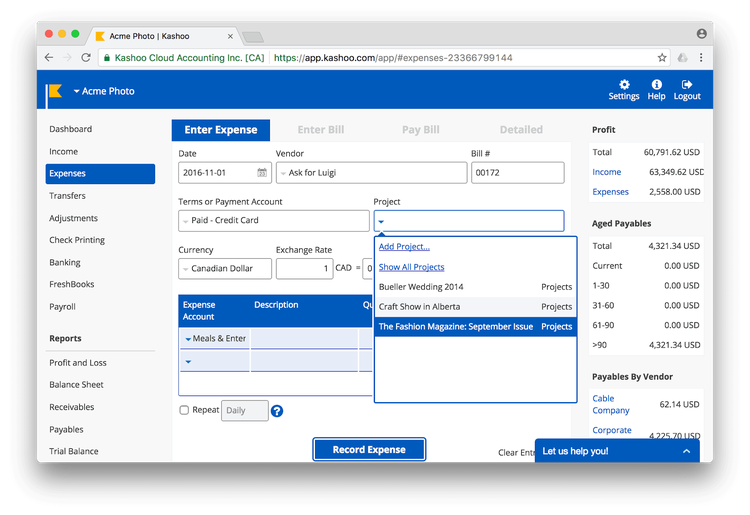Click the browser back arrow

point(49,57)
